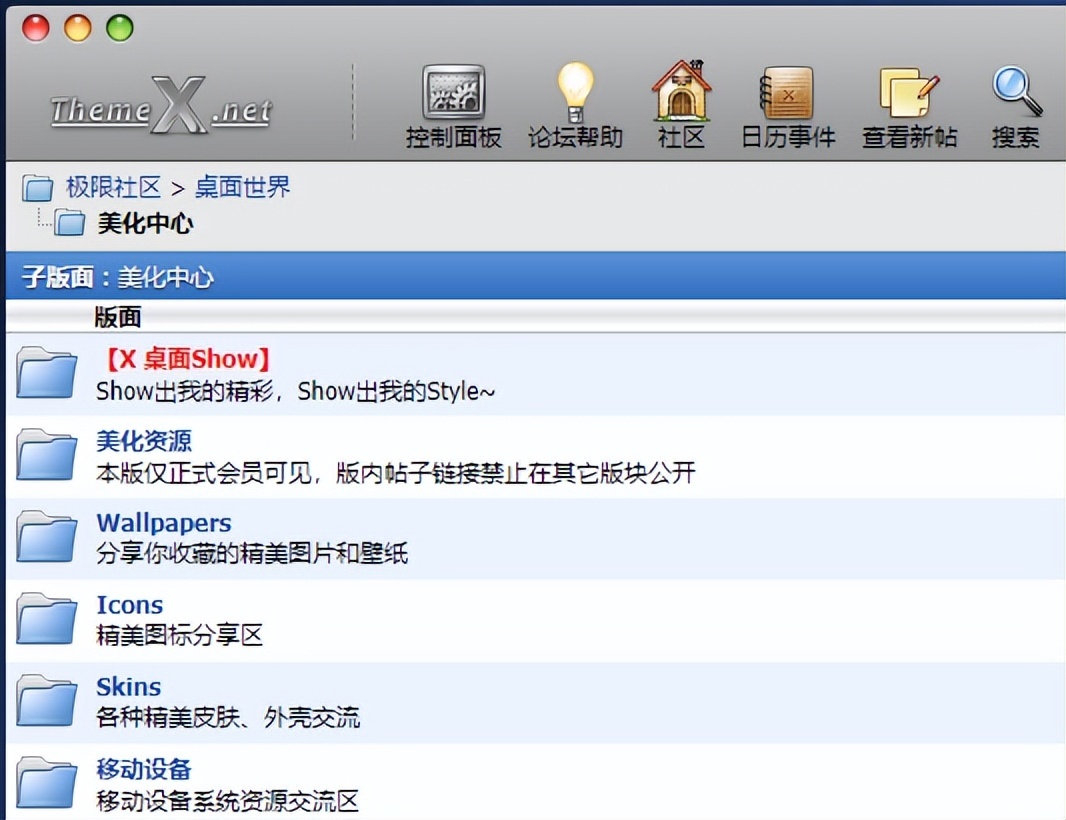The width and height of the screenshot is (1066, 820).
Task: Open the 极限社区 breadcrumb link
Action: (113, 187)
